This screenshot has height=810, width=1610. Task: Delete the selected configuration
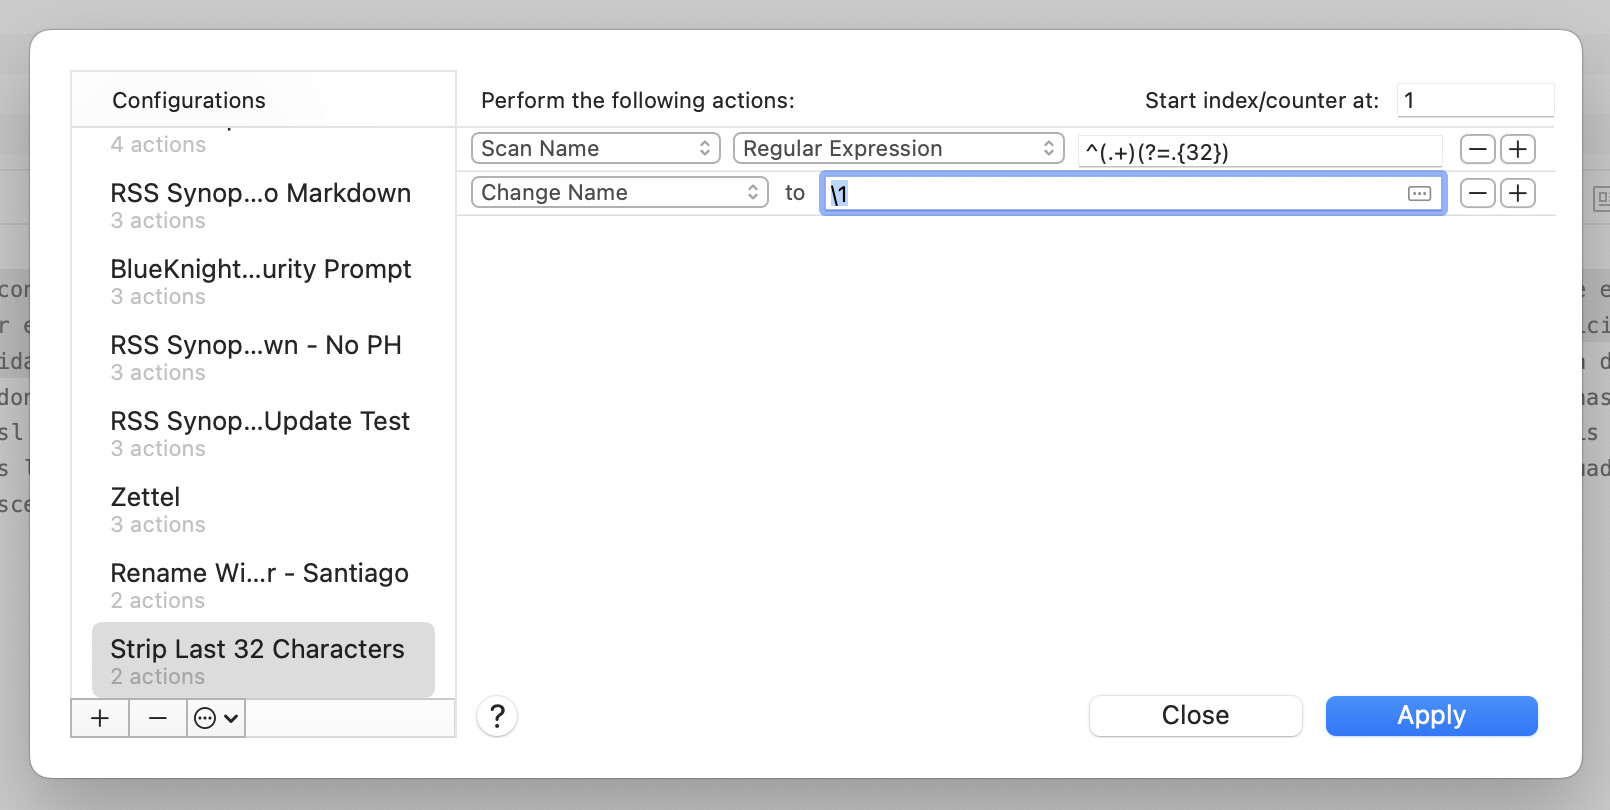pyautogui.click(x=158, y=718)
